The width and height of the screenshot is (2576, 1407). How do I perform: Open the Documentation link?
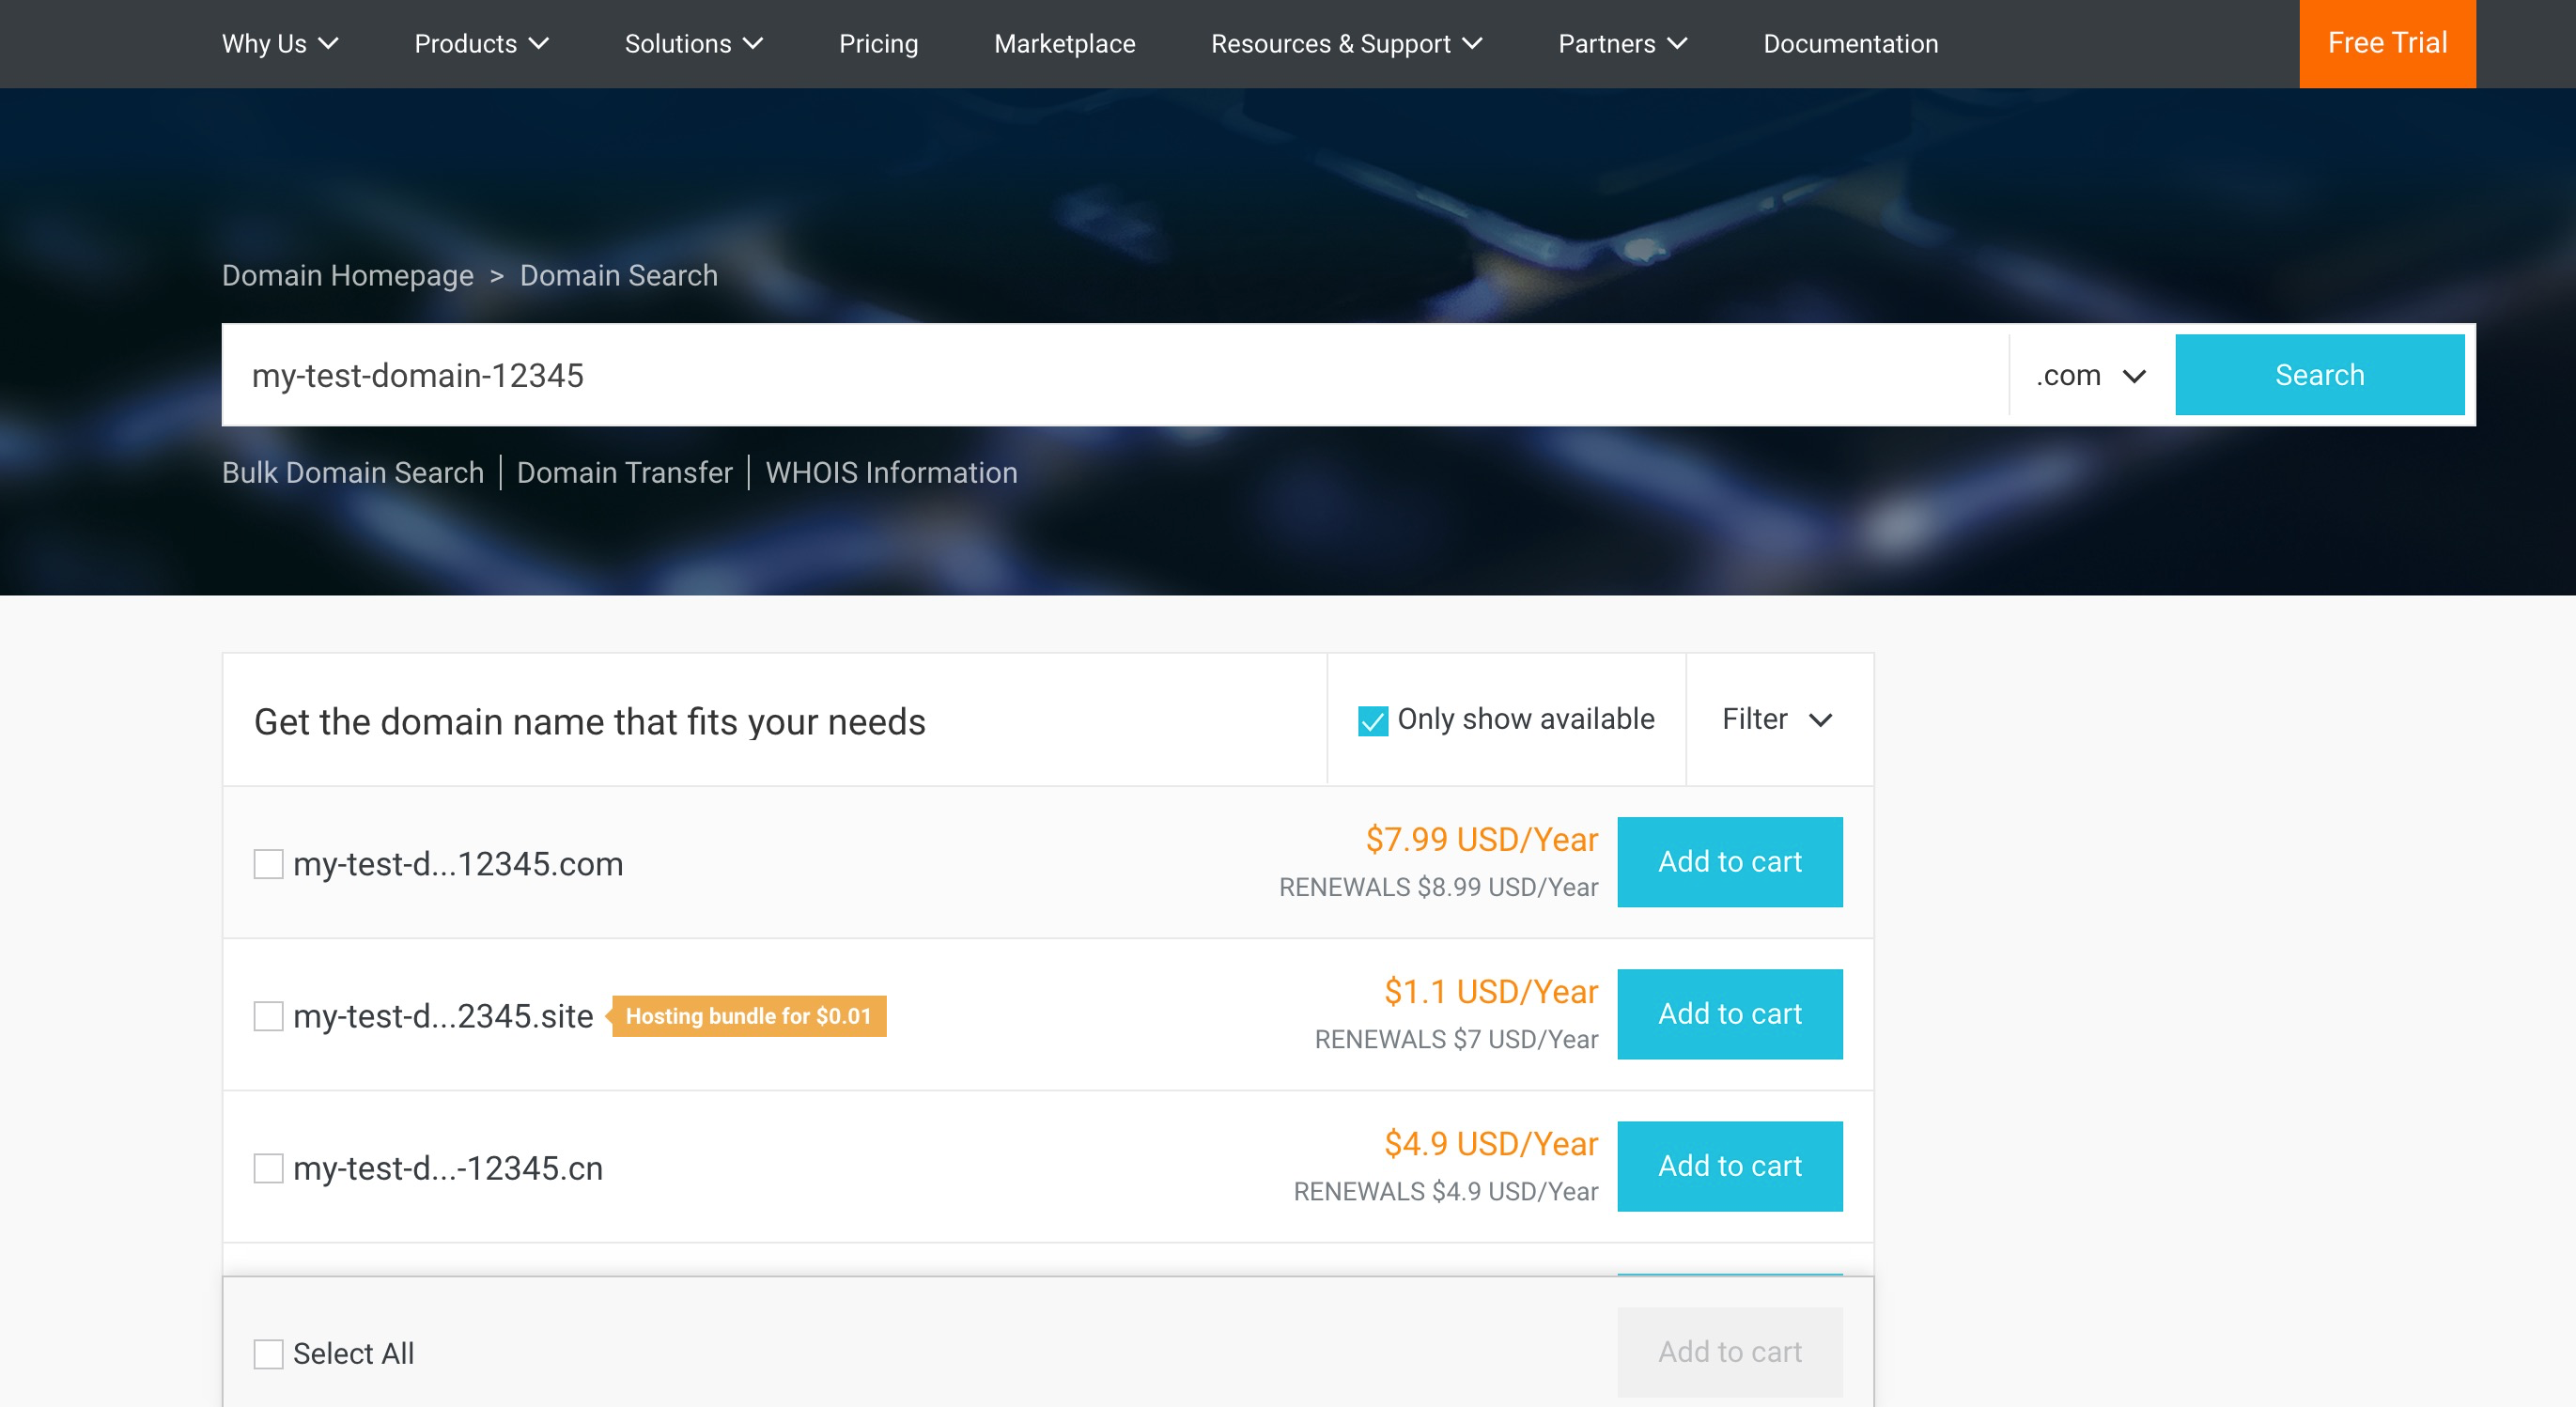click(x=1850, y=44)
